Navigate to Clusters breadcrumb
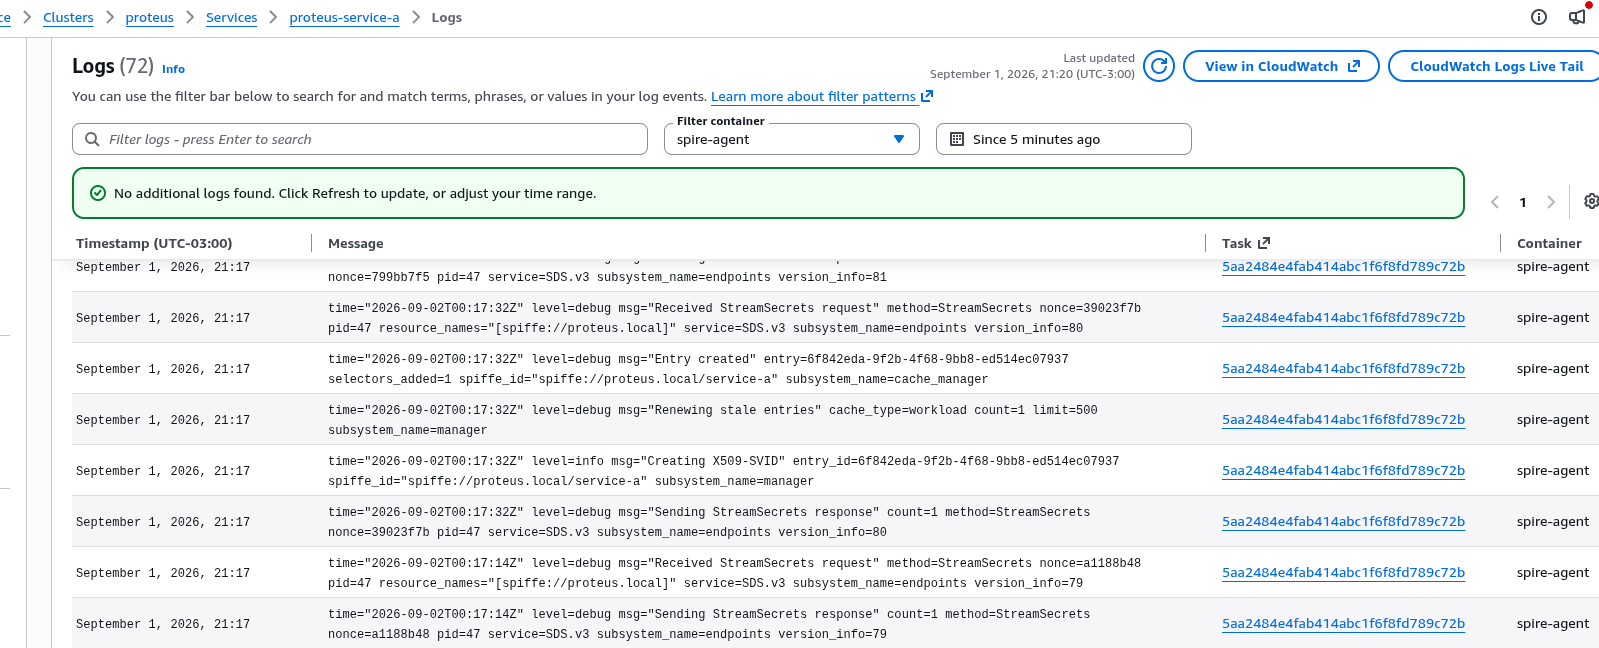This screenshot has height=648, width=1599. tap(68, 18)
